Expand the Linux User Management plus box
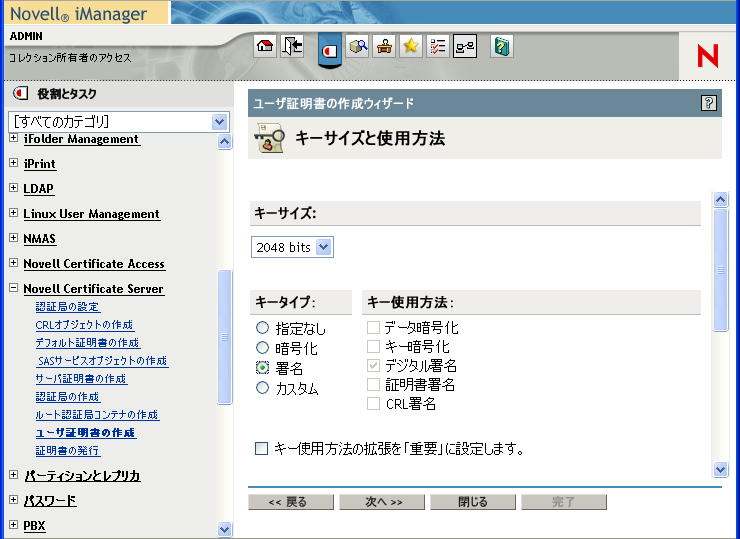740x539 pixels. coord(14,213)
